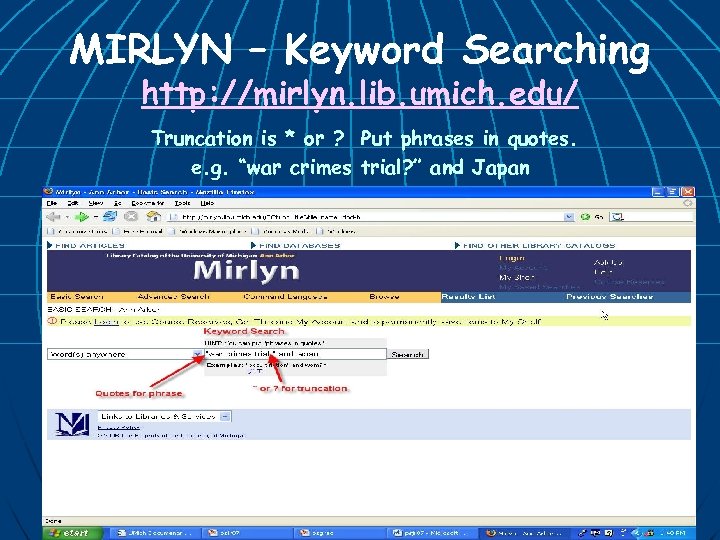
Task: Open the Bookmarks menu
Action: (x=147, y=203)
